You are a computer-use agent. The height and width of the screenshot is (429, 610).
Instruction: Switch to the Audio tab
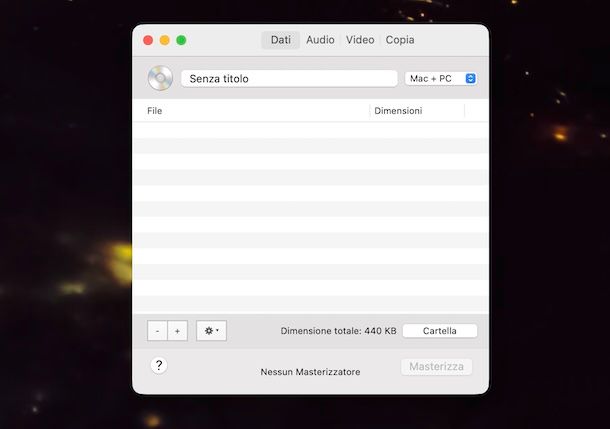pyautogui.click(x=320, y=40)
